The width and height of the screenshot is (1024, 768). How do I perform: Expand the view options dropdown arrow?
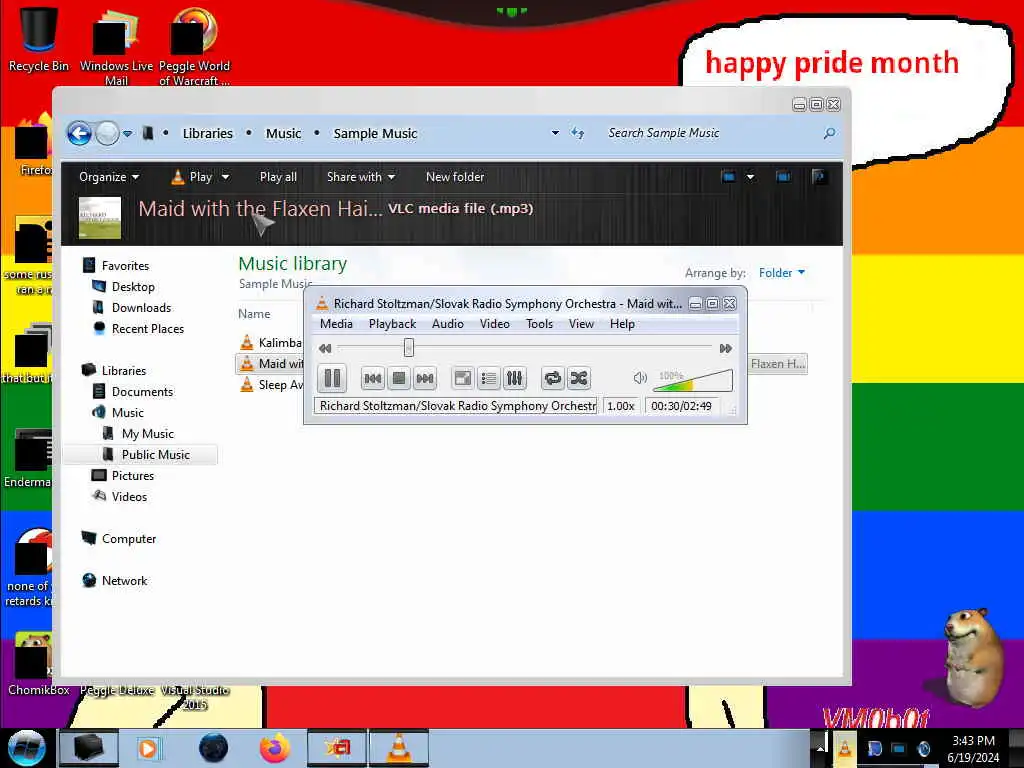click(x=750, y=176)
